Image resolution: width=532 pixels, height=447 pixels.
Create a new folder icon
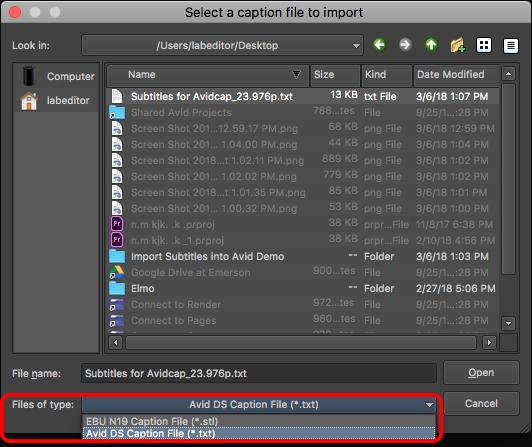point(457,45)
